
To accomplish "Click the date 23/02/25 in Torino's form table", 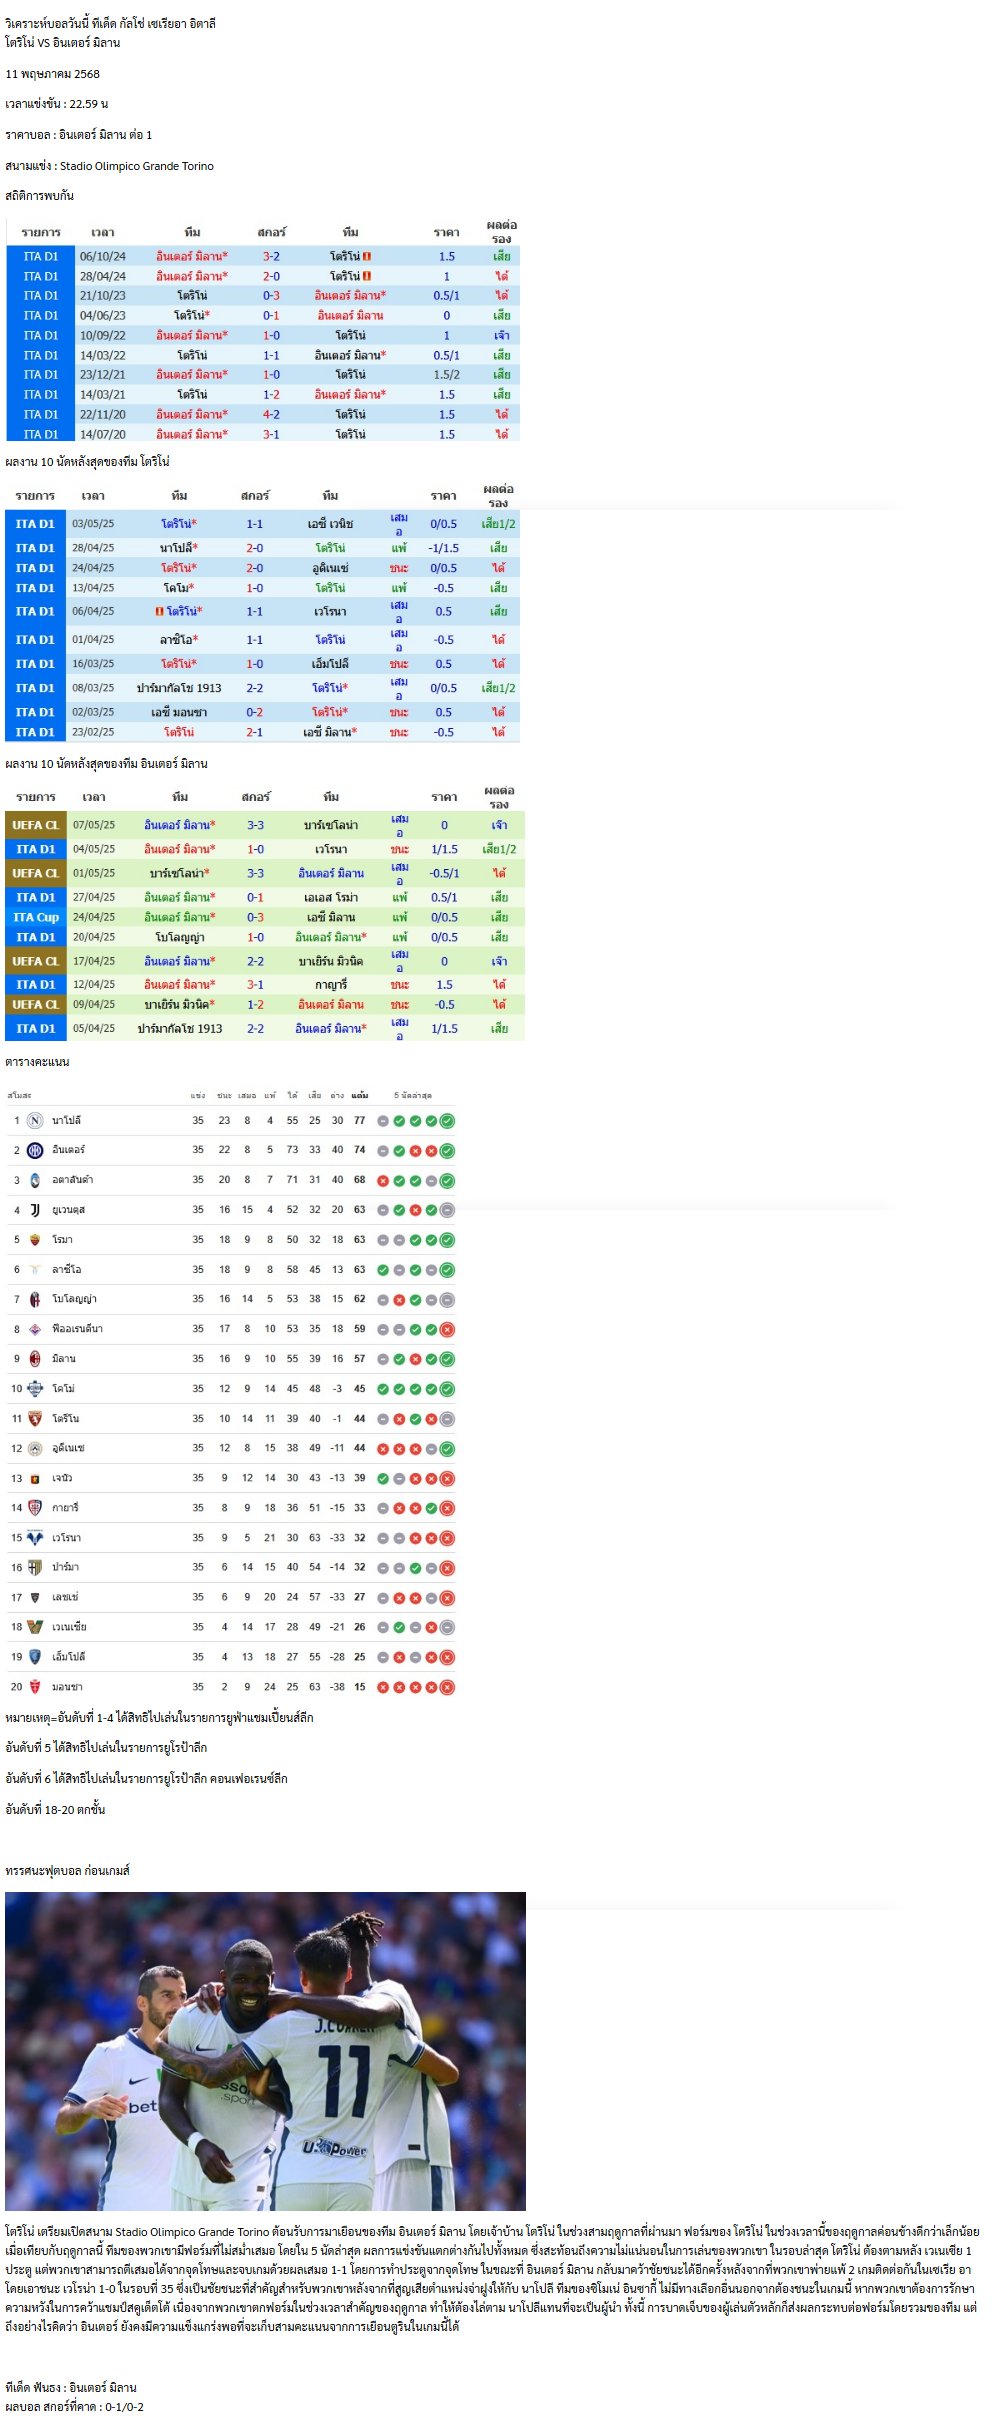I will [x=93, y=732].
